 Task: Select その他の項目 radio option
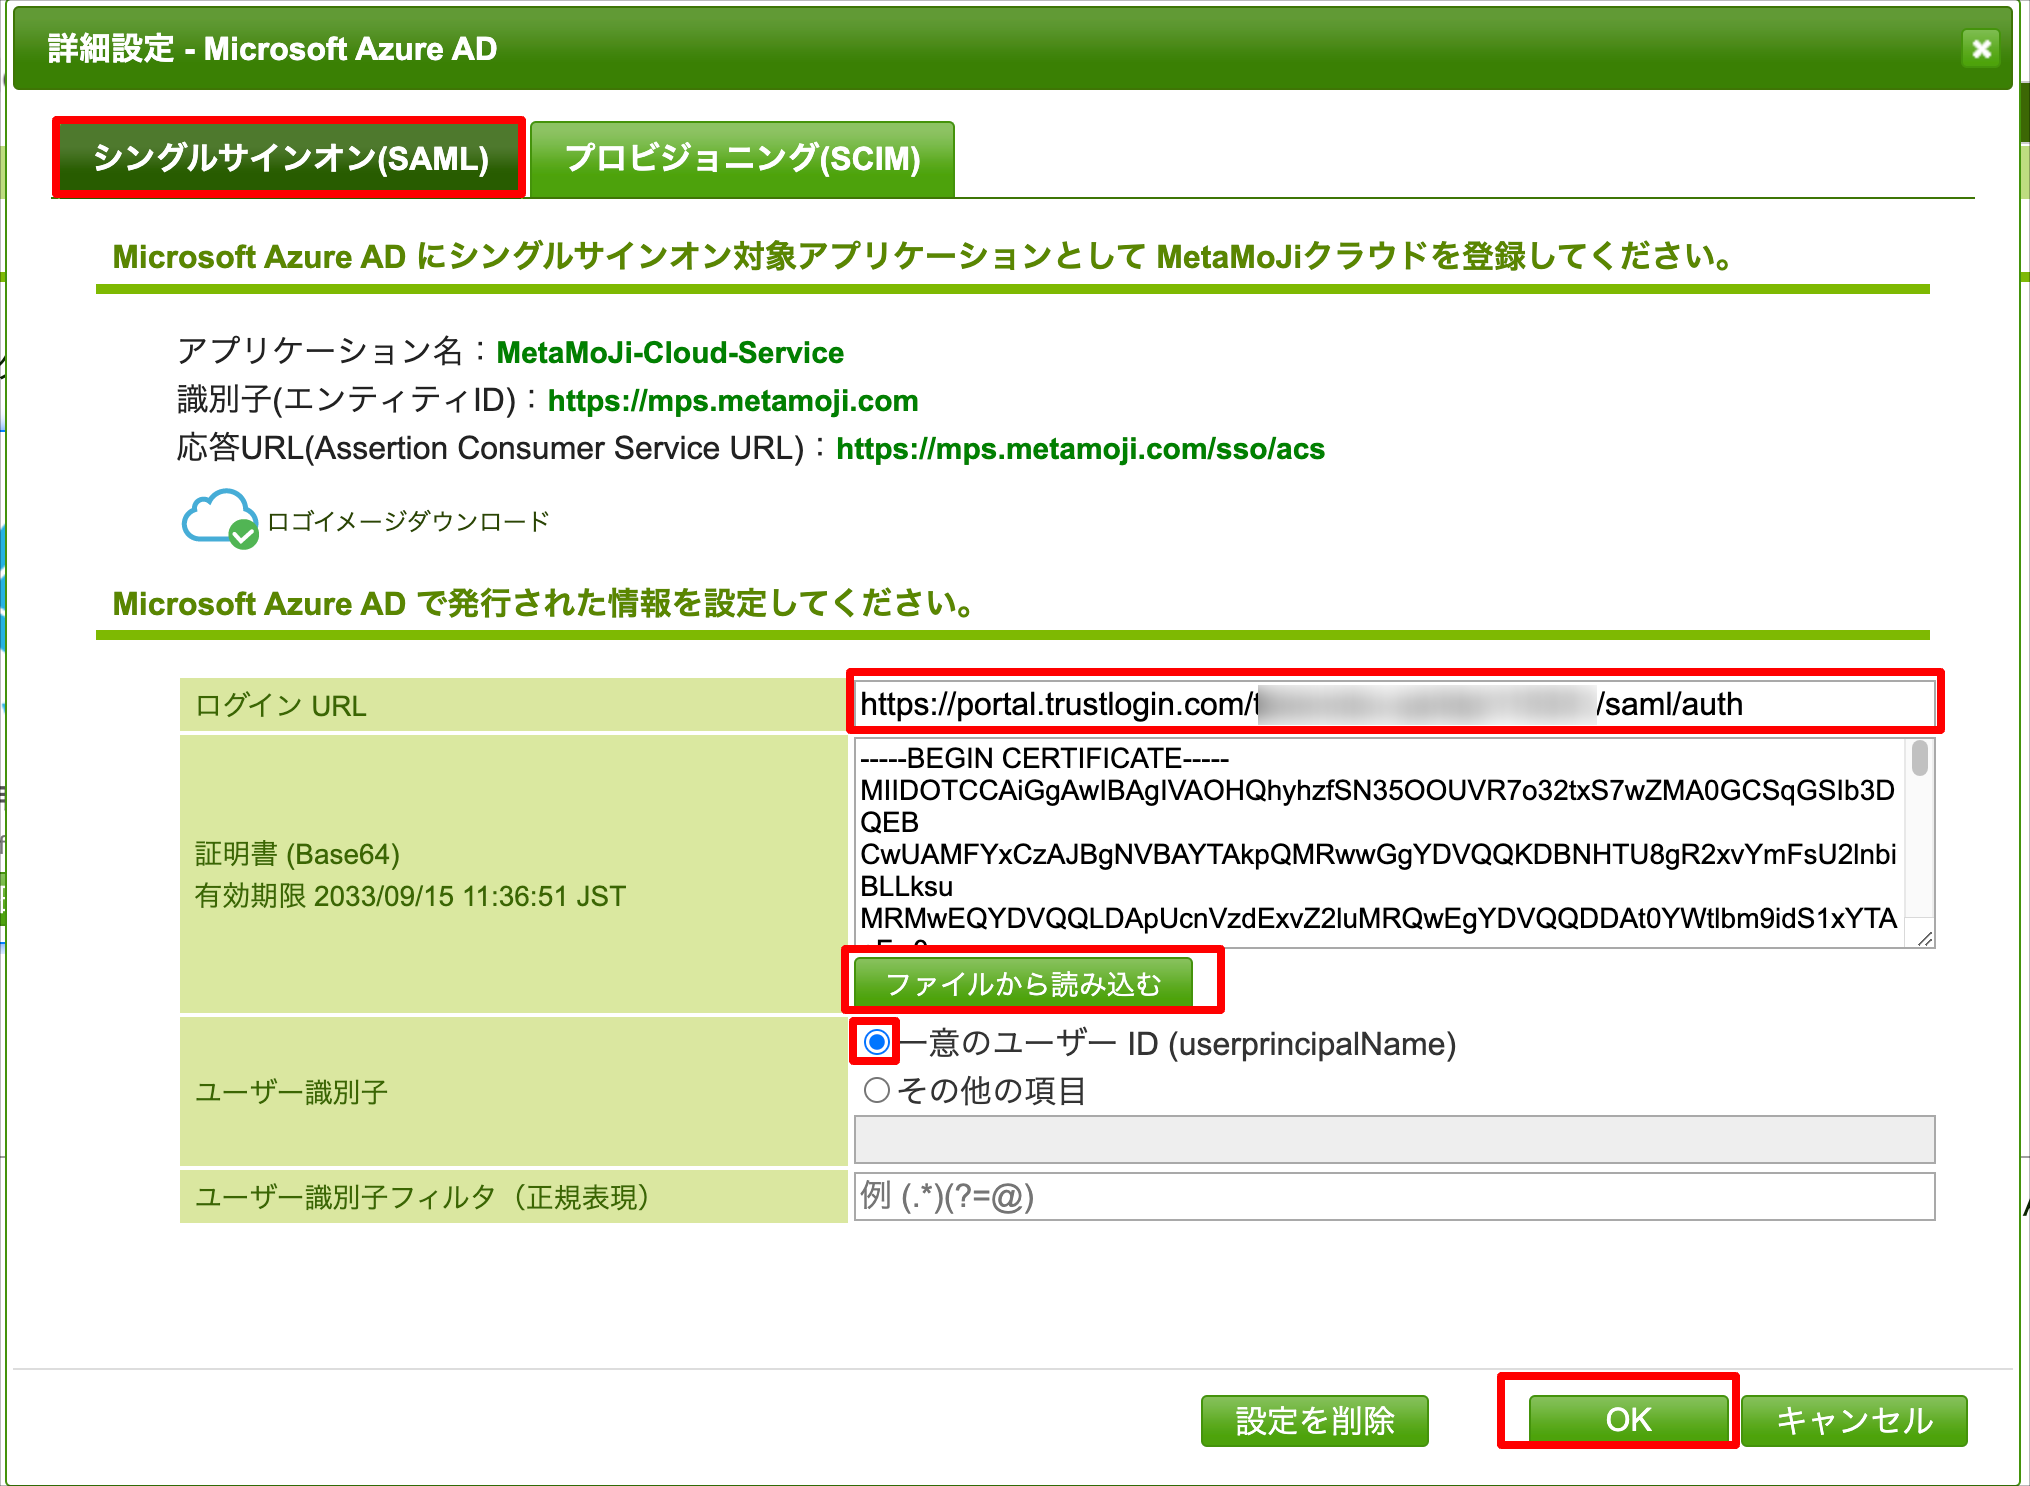(877, 1090)
